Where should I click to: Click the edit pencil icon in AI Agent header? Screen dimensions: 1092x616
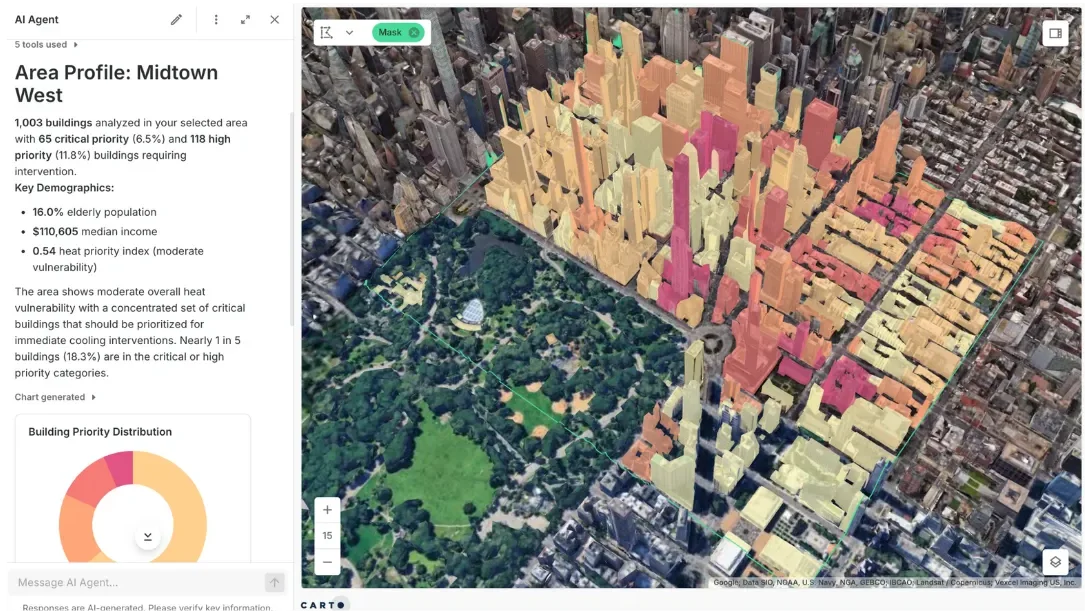pos(176,19)
